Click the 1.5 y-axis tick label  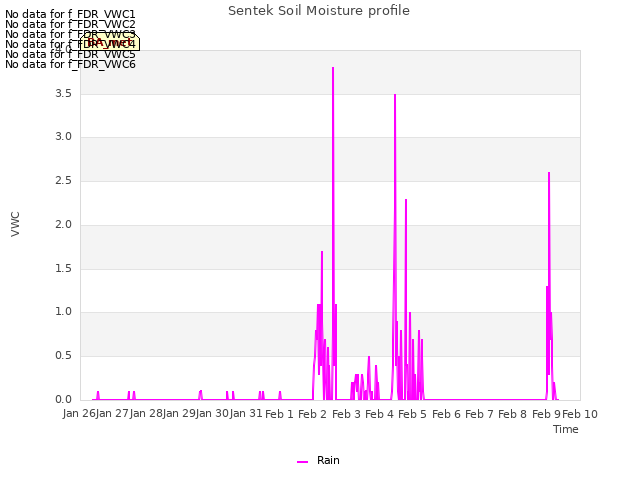click(x=63, y=269)
